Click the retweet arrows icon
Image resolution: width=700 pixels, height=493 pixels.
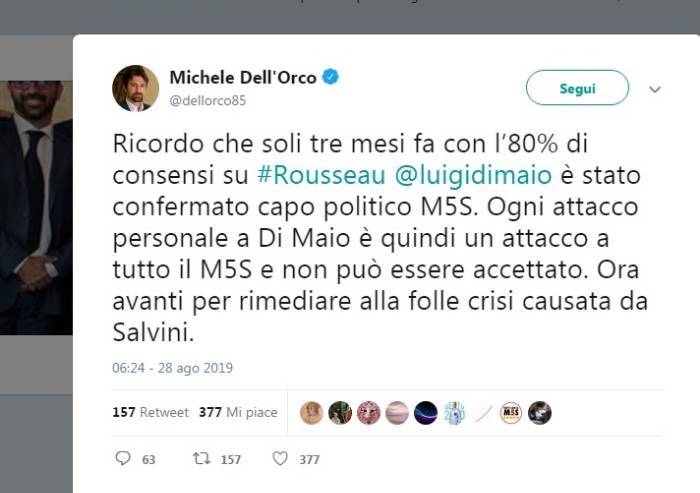tap(201, 458)
